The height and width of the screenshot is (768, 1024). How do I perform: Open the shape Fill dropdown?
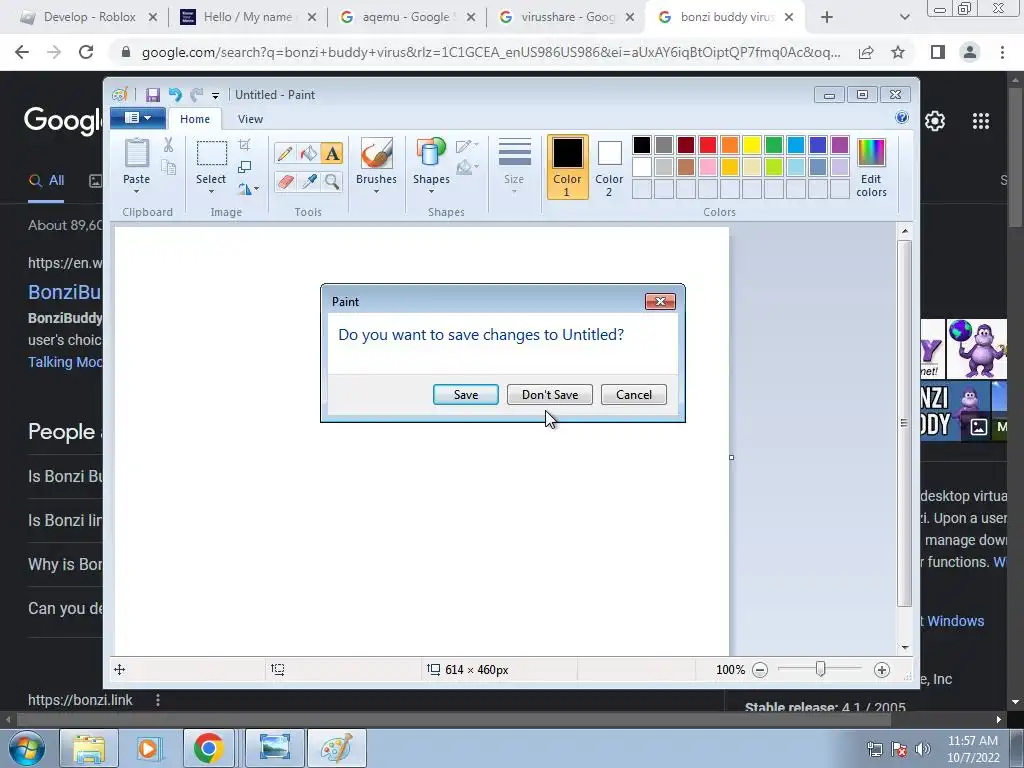467,167
